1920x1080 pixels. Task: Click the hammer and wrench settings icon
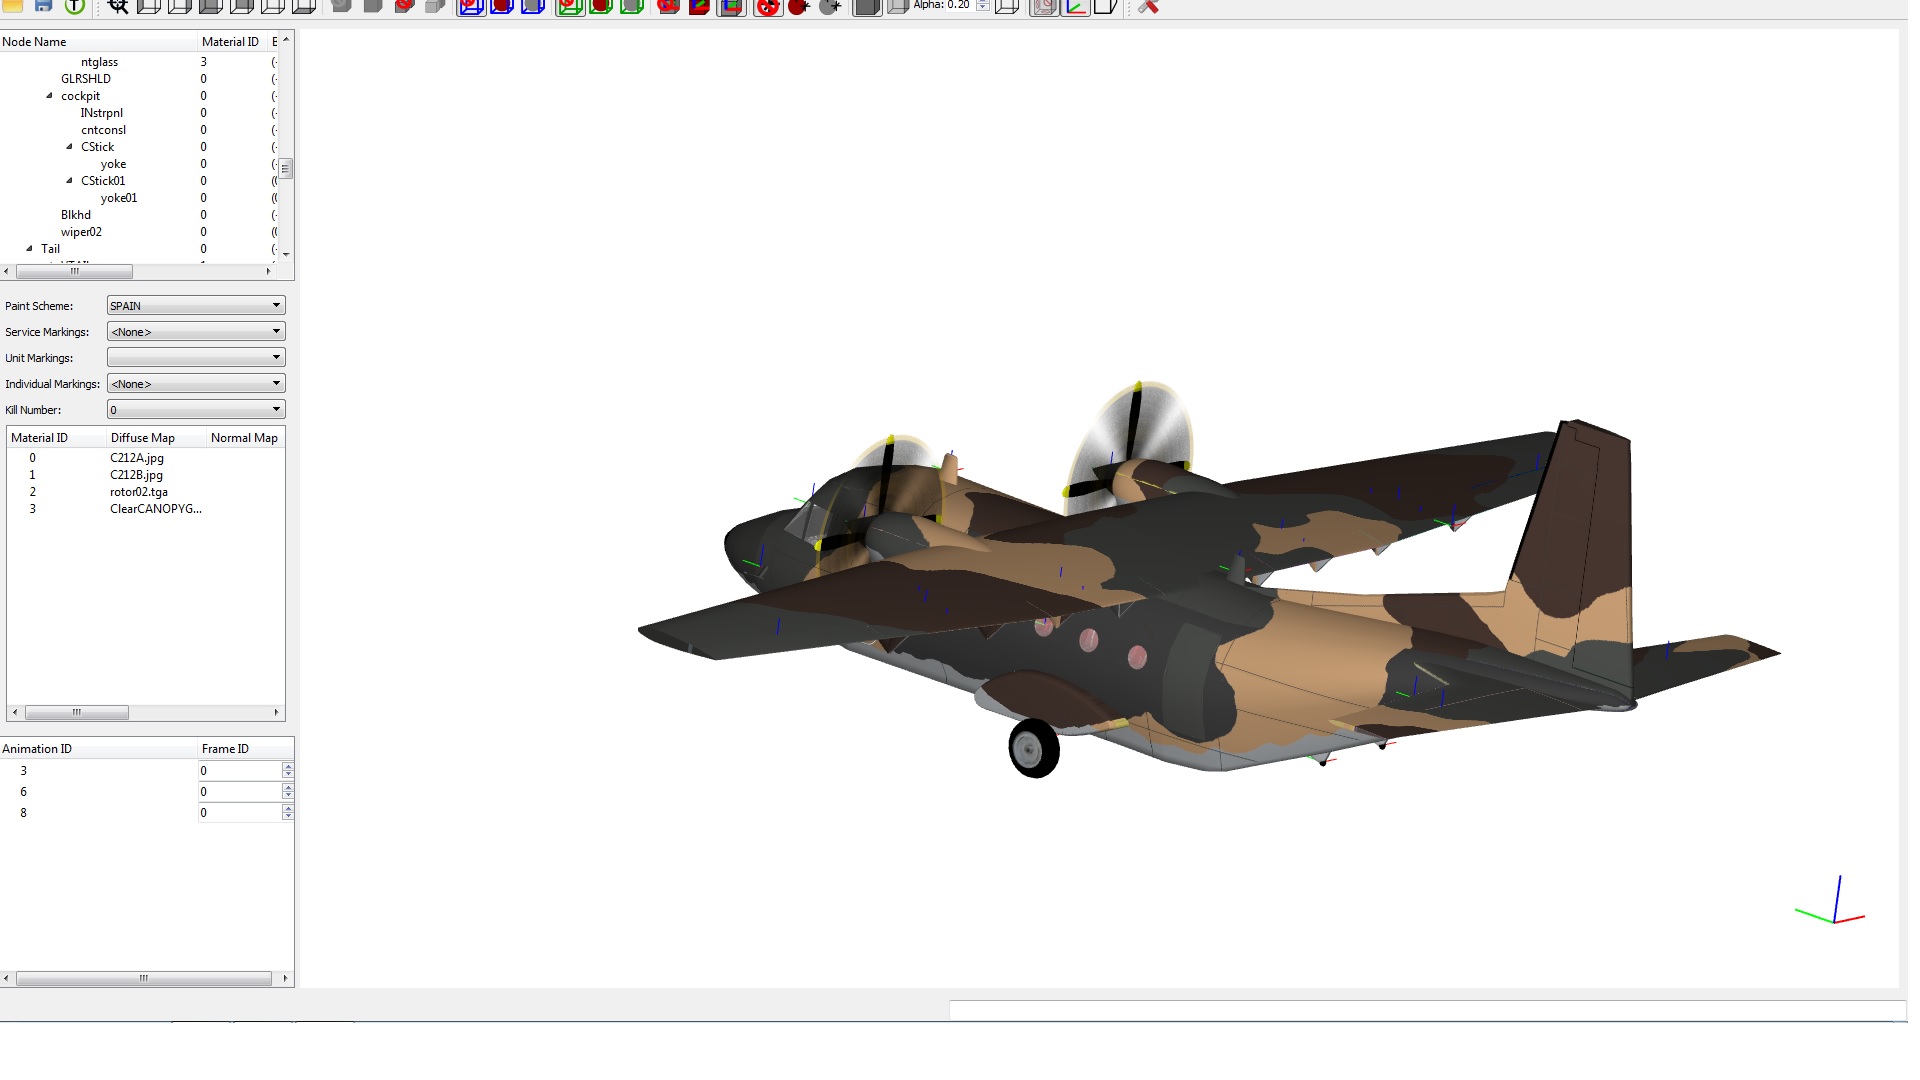1148,6
